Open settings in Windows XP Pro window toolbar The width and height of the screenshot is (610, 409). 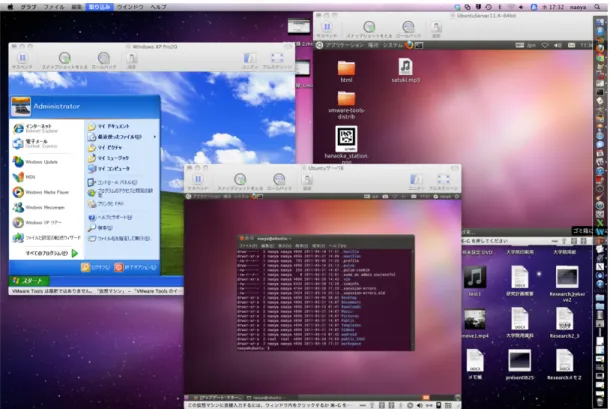[x=132, y=61]
